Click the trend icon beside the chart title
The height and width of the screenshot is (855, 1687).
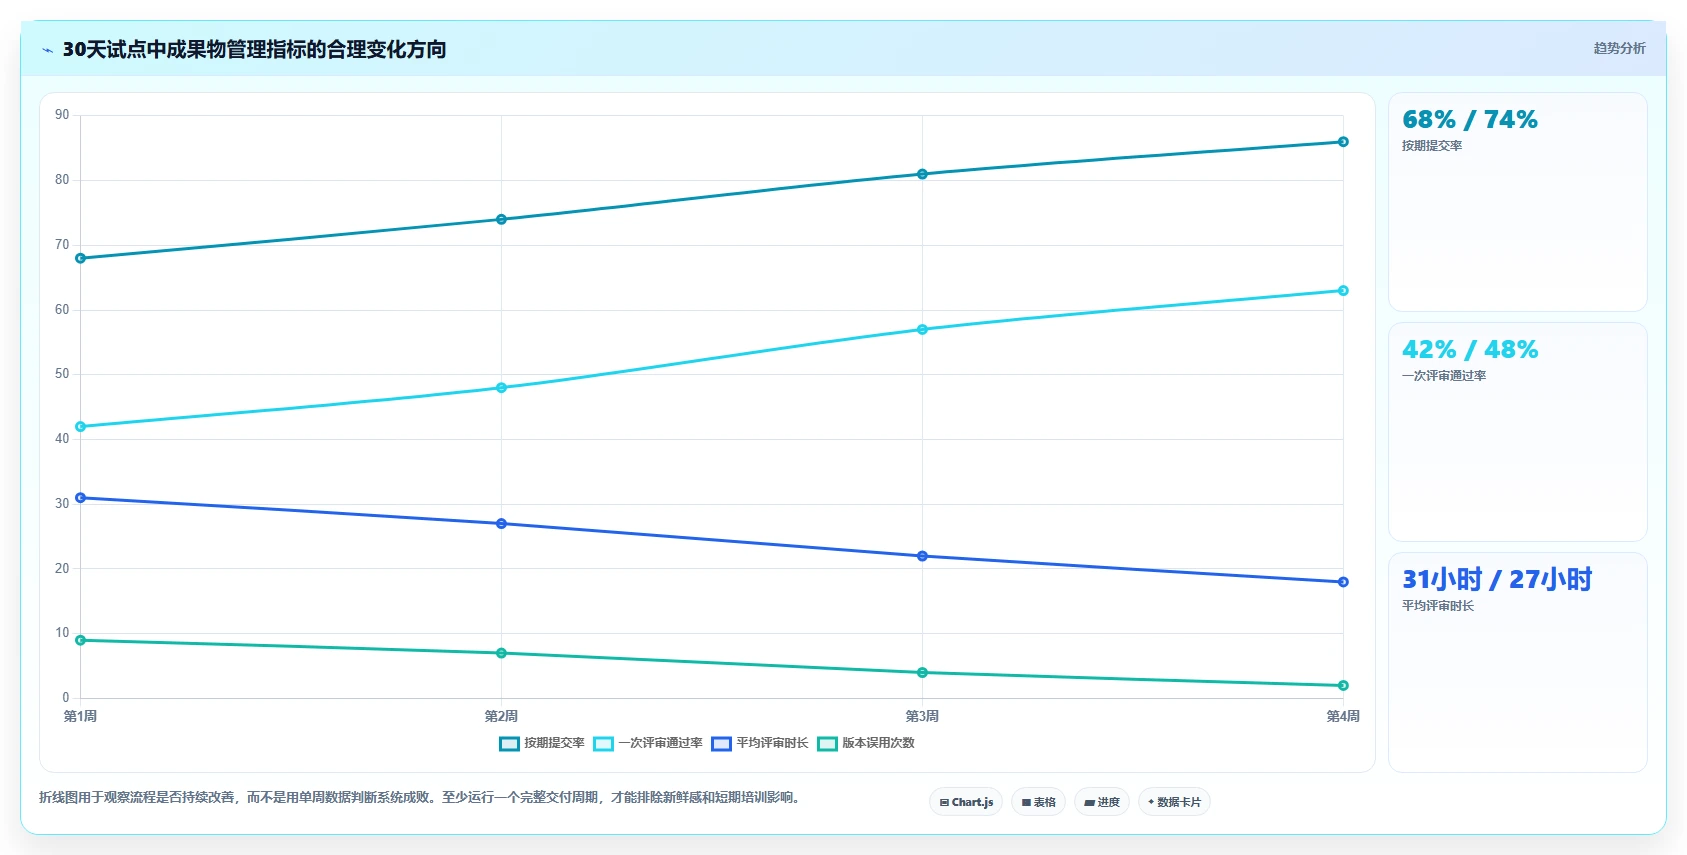point(47,50)
